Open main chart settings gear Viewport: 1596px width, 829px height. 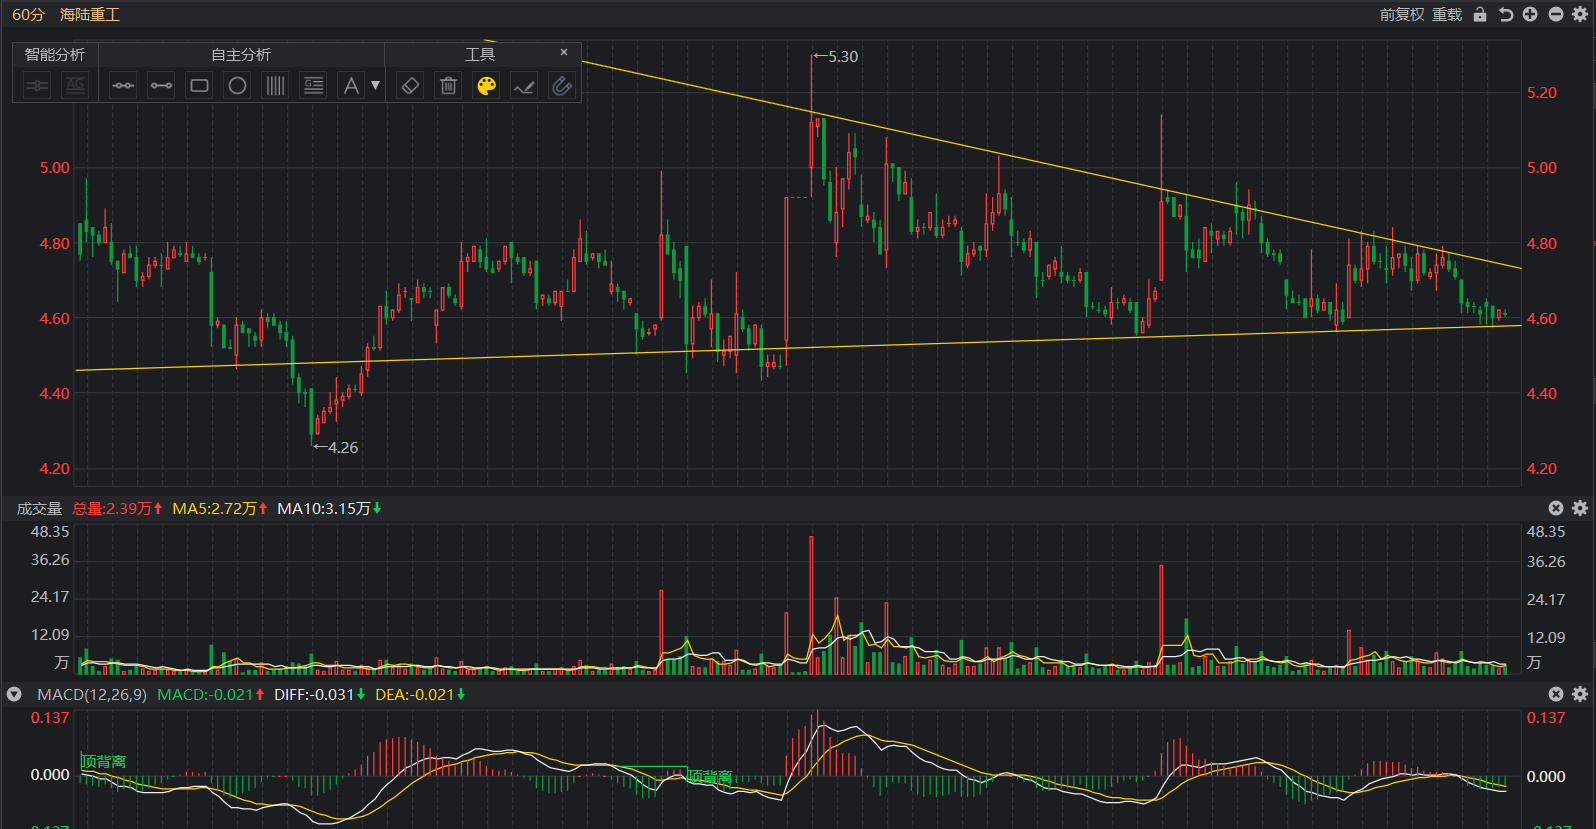[x=1580, y=14]
